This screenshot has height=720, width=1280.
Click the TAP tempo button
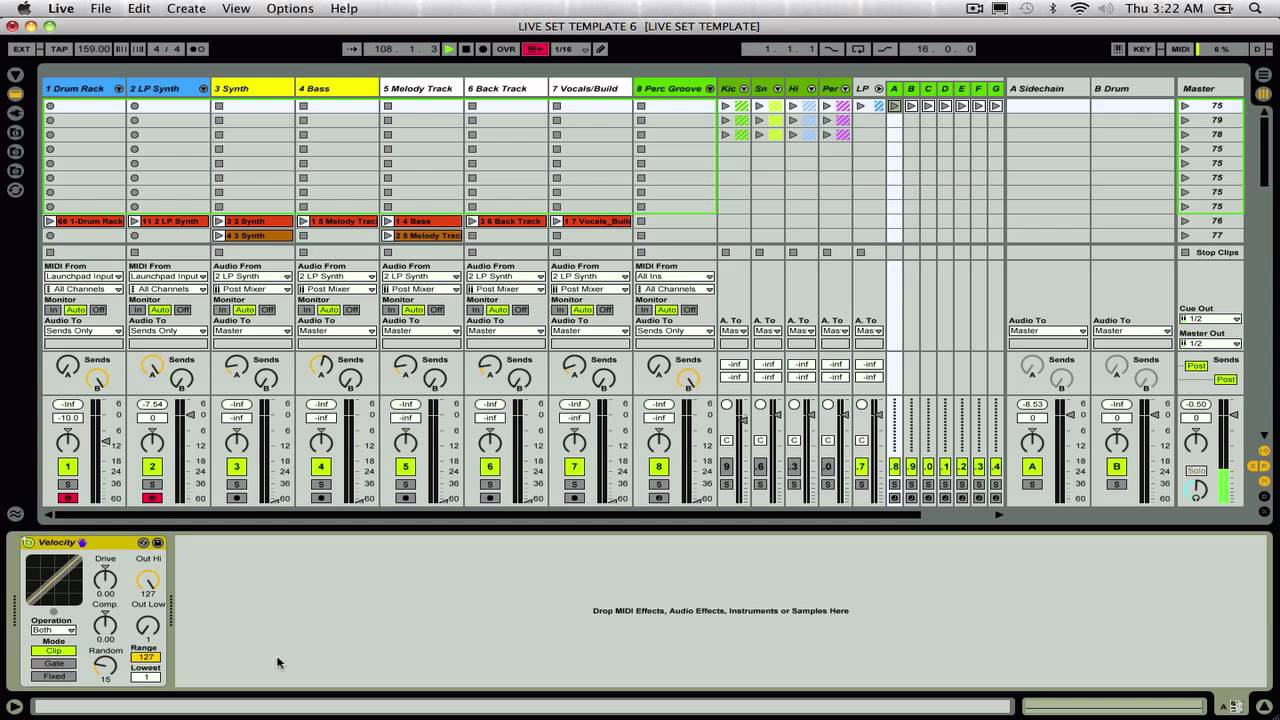coord(59,49)
